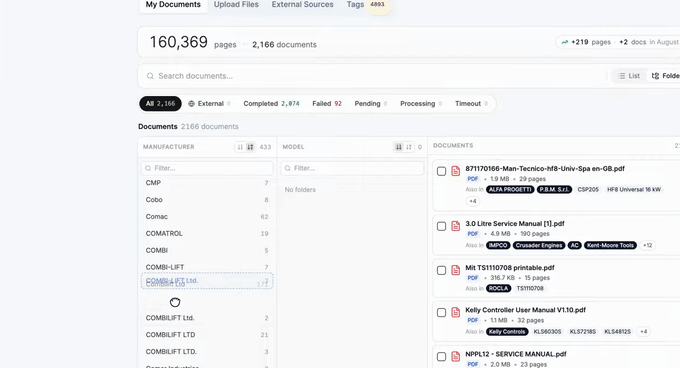Open the COMBILIFT Ltd. folder with 2 documents
This screenshot has width=680, height=368.
(207, 318)
